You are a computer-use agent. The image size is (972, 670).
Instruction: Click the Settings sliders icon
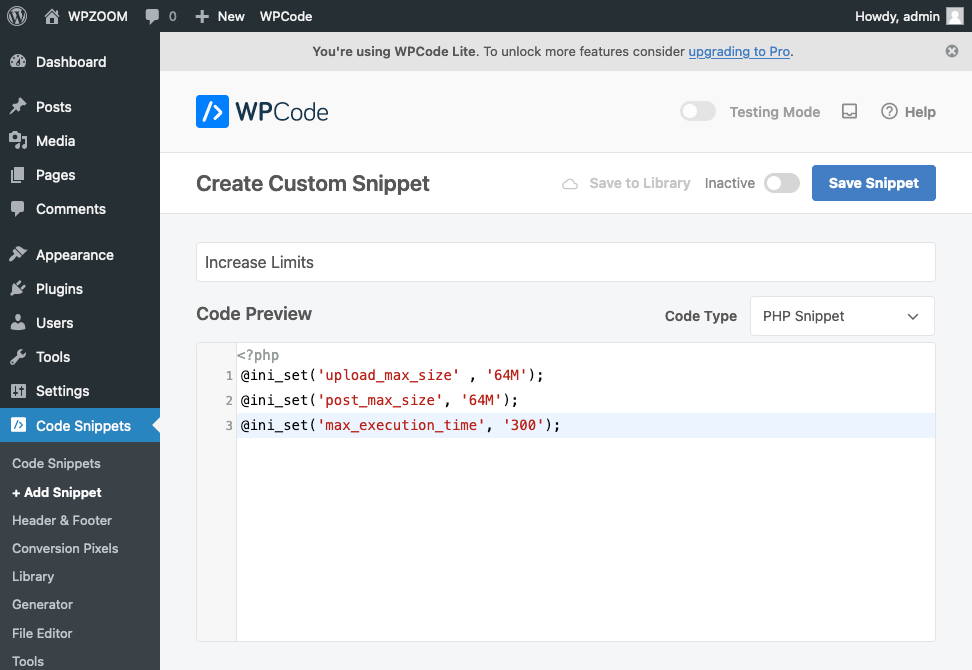click(x=18, y=390)
